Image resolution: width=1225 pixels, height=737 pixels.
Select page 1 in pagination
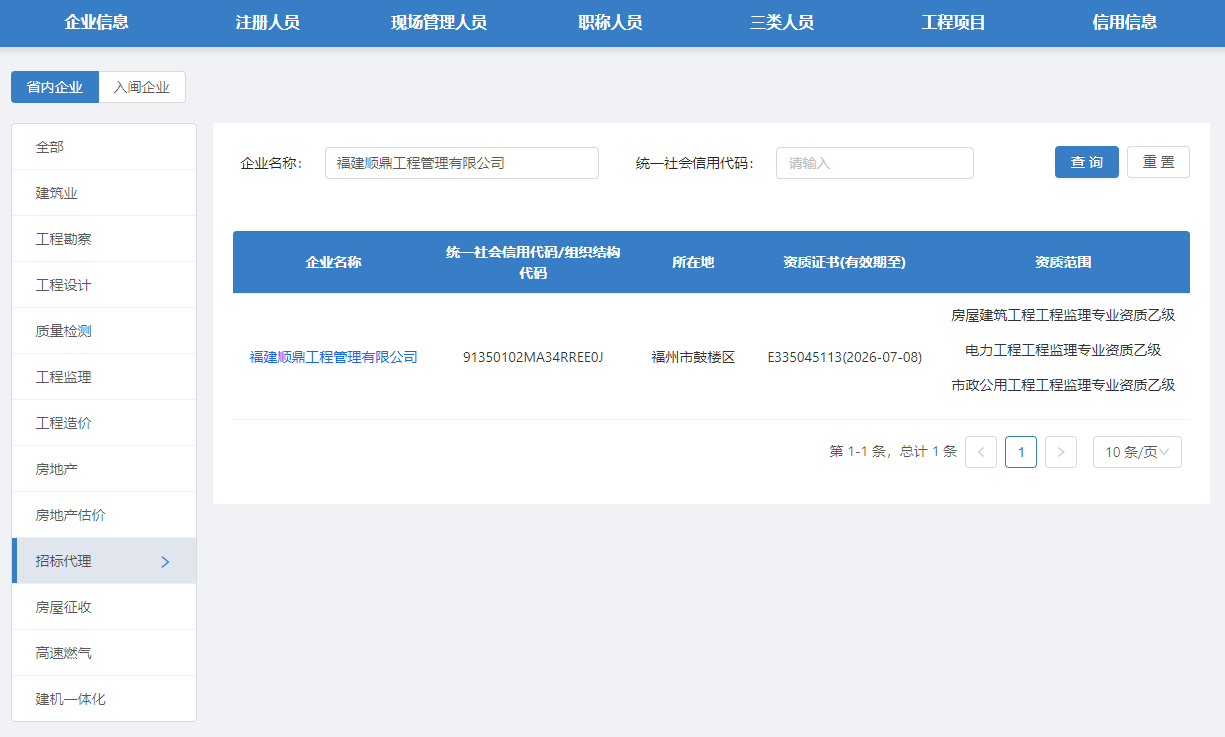click(1020, 452)
